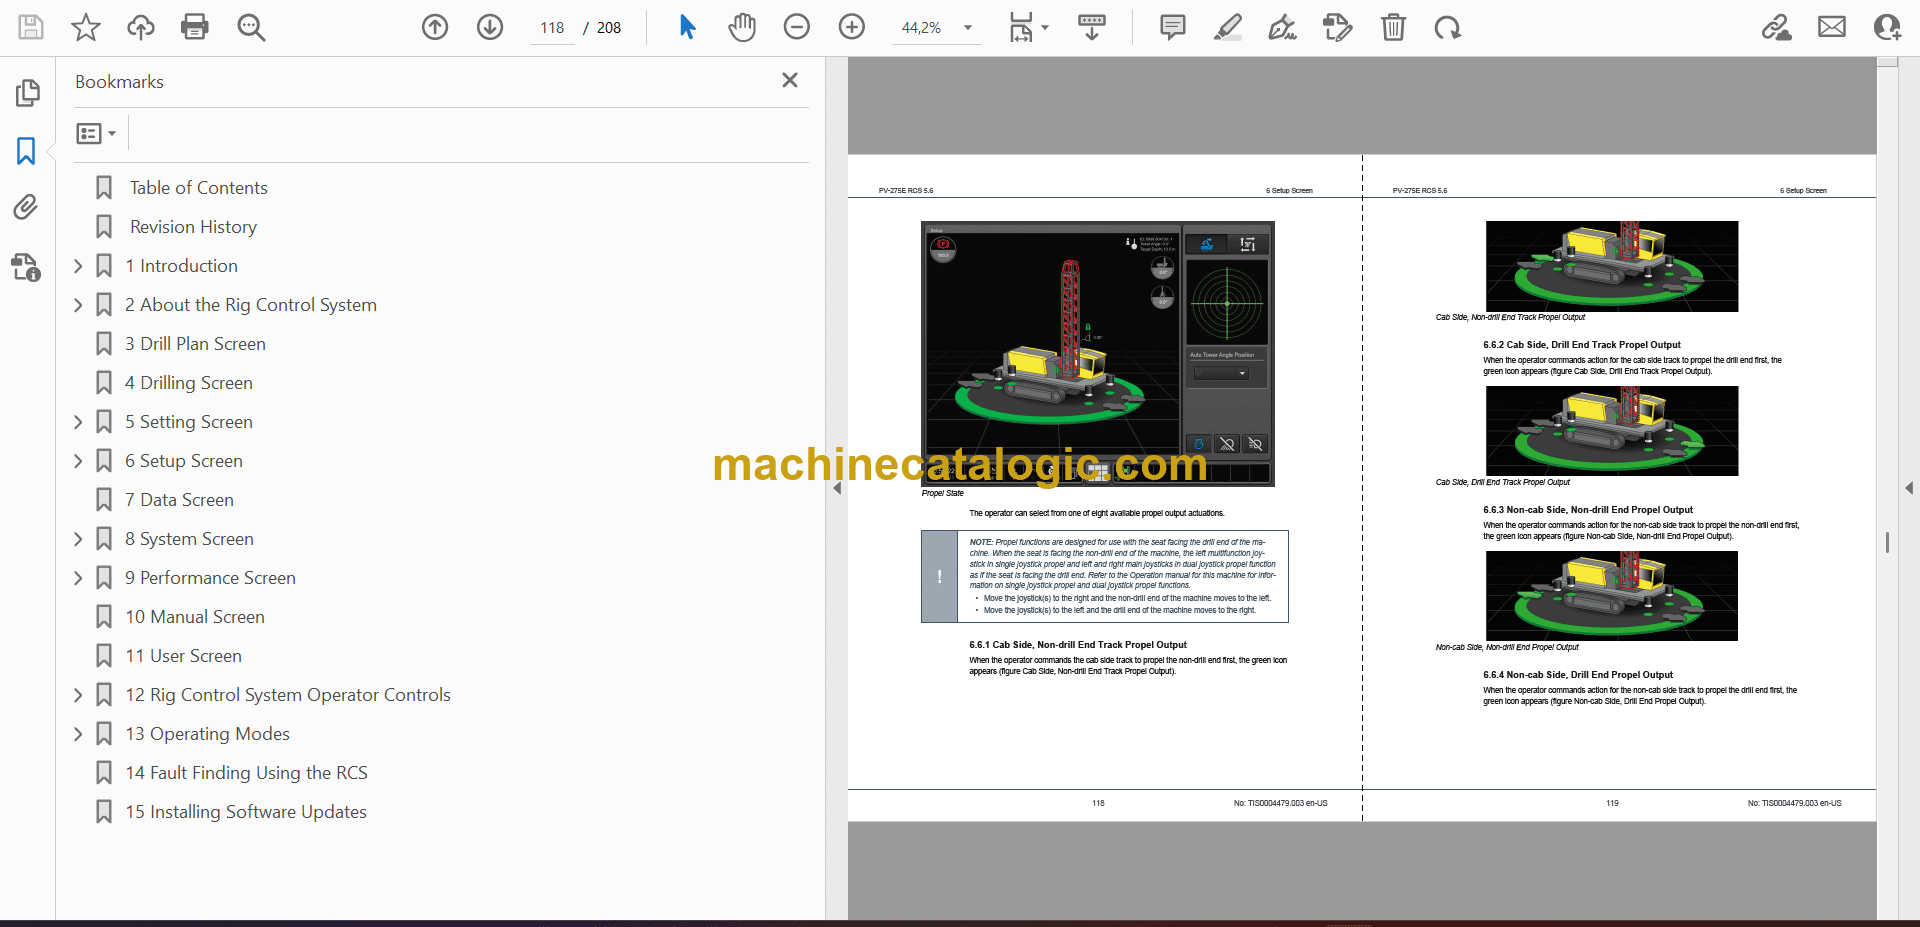Open the Table of Contents bookmark
The width and height of the screenshot is (1920, 927).
pos(198,188)
